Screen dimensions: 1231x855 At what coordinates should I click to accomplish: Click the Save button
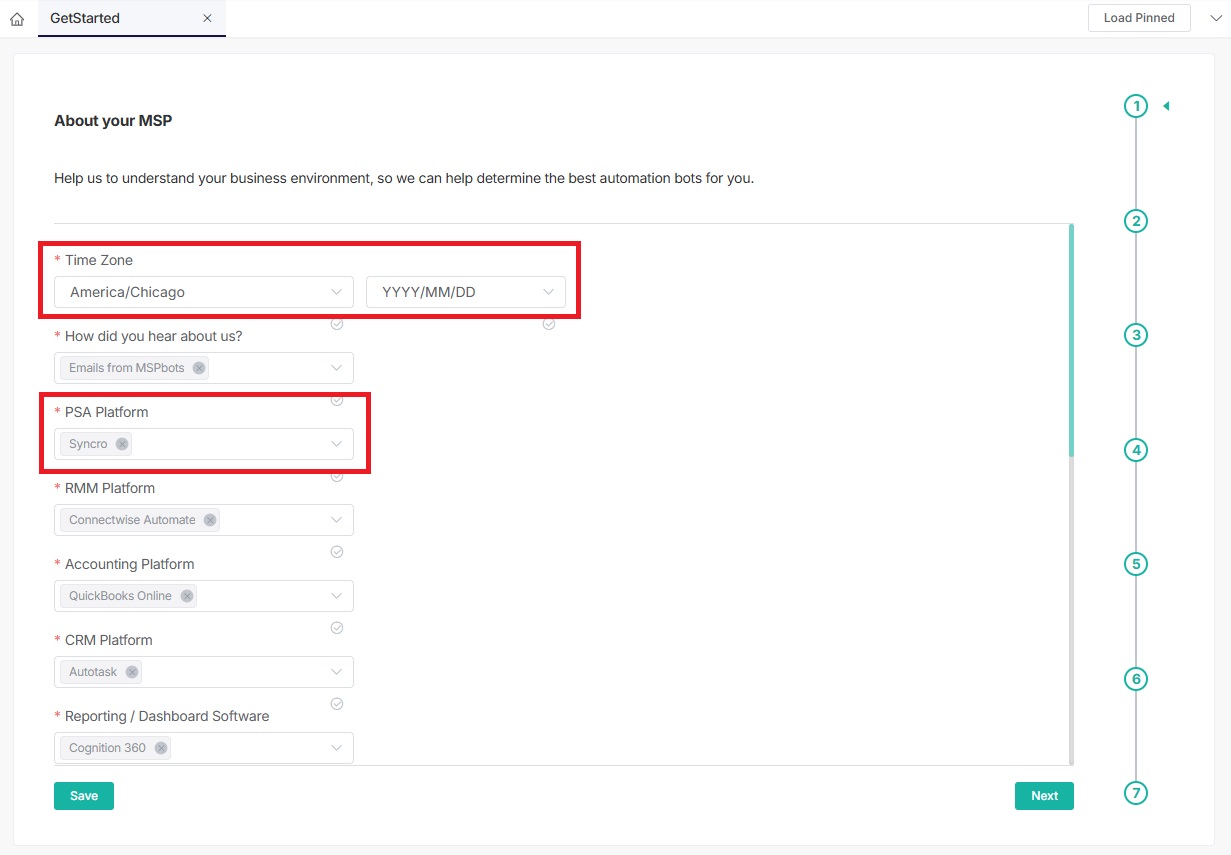pos(84,796)
